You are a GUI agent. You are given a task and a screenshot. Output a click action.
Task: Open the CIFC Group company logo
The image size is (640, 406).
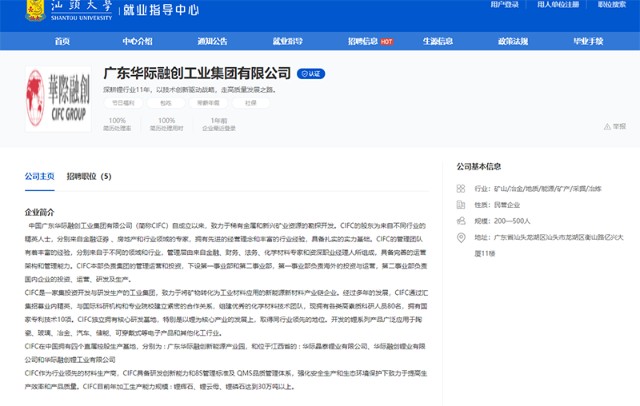(x=58, y=99)
